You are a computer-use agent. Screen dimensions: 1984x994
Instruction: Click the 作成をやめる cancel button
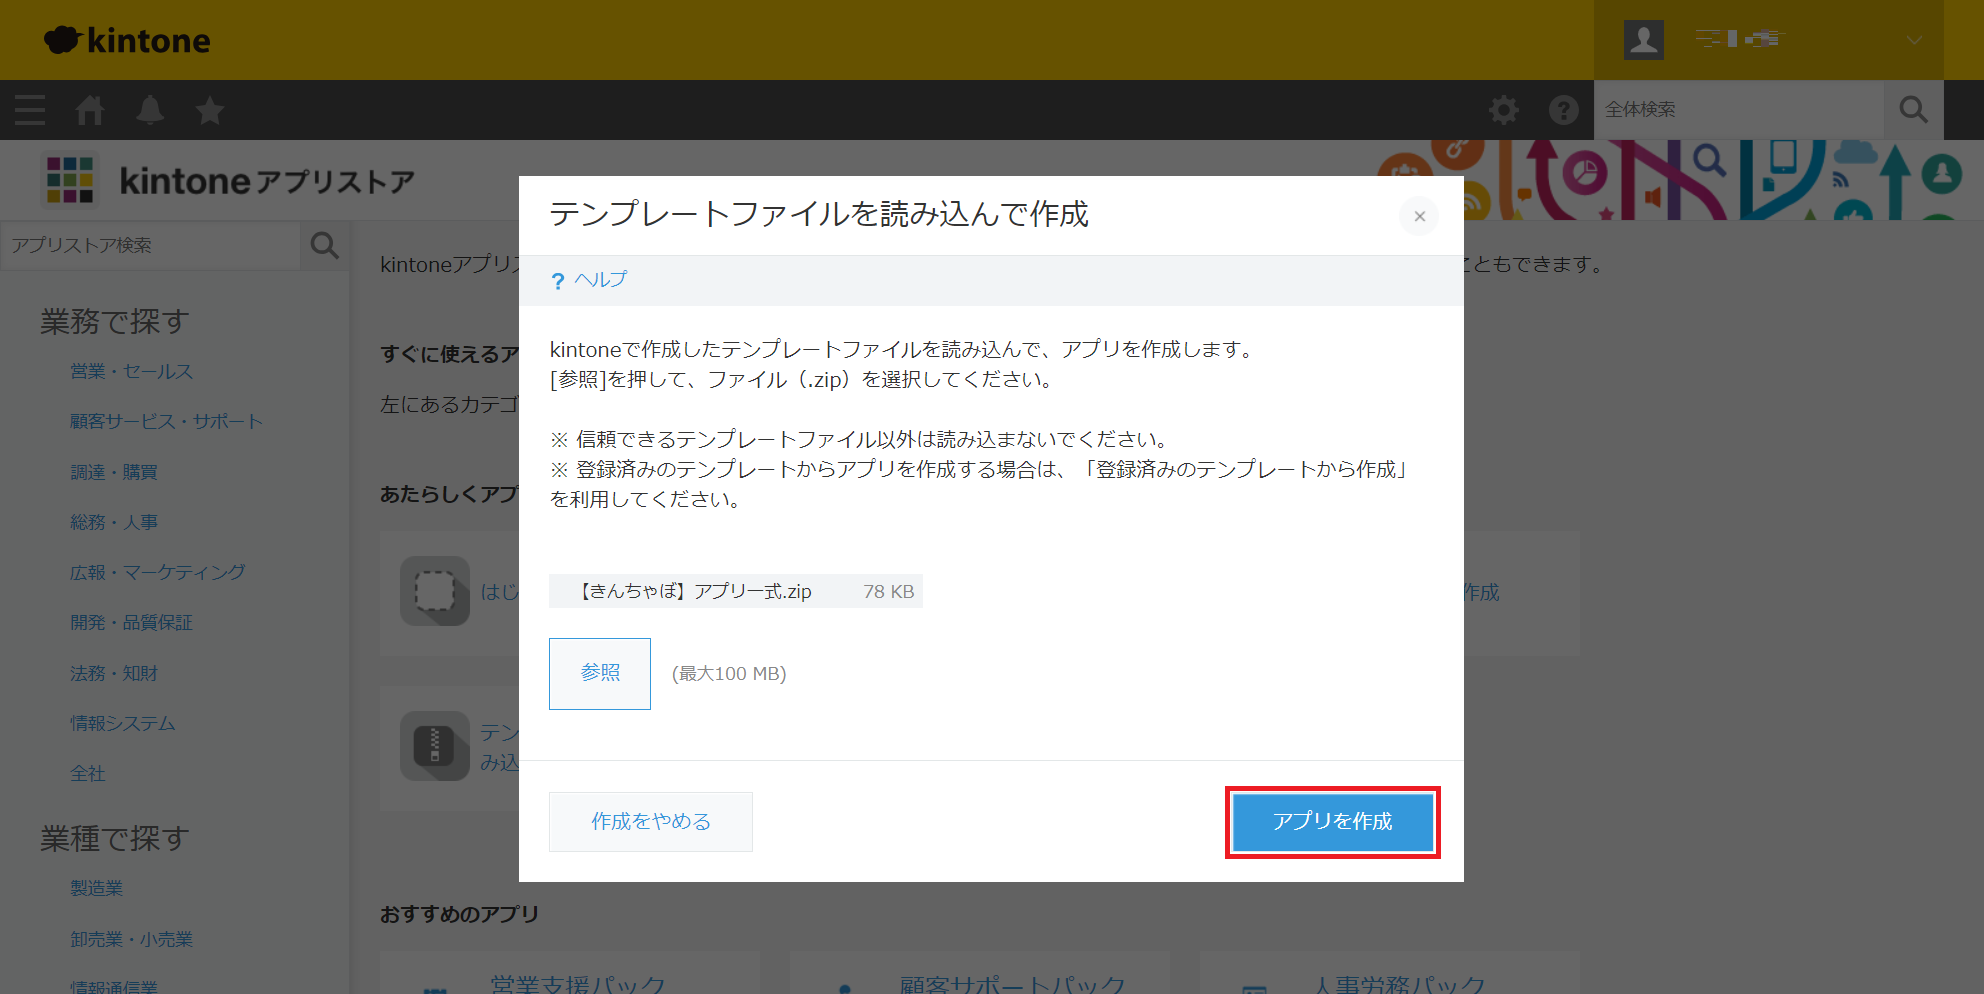(x=650, y=822)
